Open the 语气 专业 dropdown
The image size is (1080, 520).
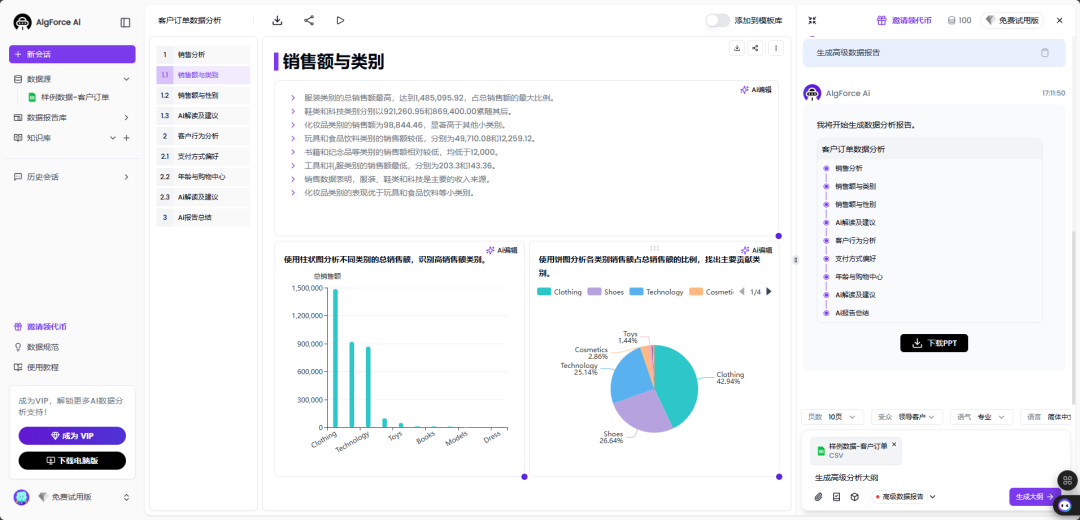982,417
